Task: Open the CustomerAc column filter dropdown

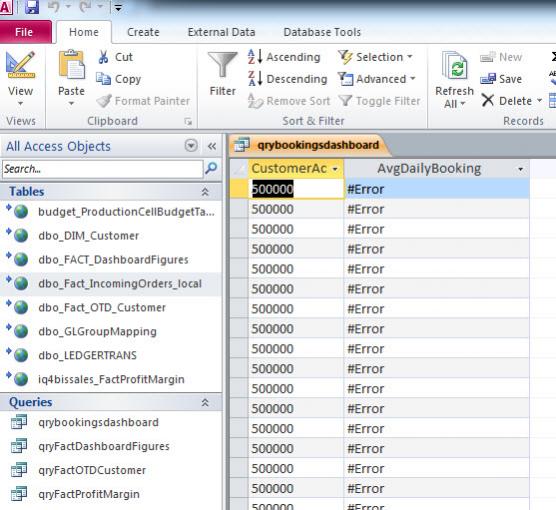Action: 335,169
